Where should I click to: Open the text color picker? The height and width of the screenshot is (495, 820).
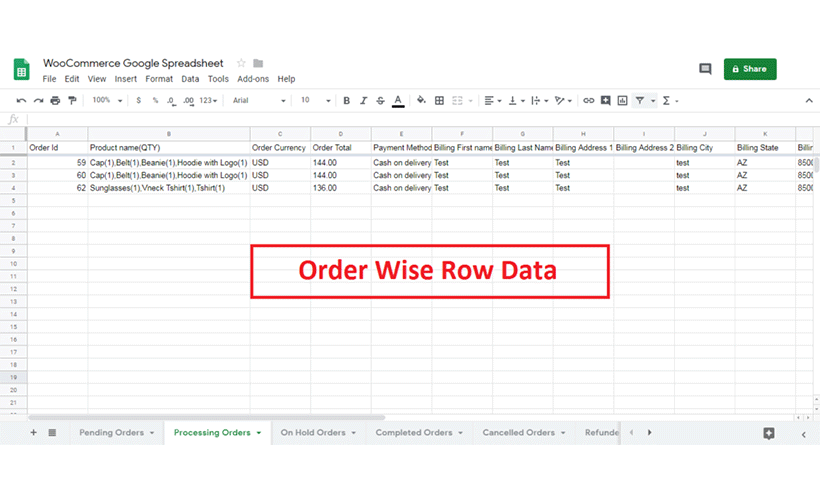398,101
